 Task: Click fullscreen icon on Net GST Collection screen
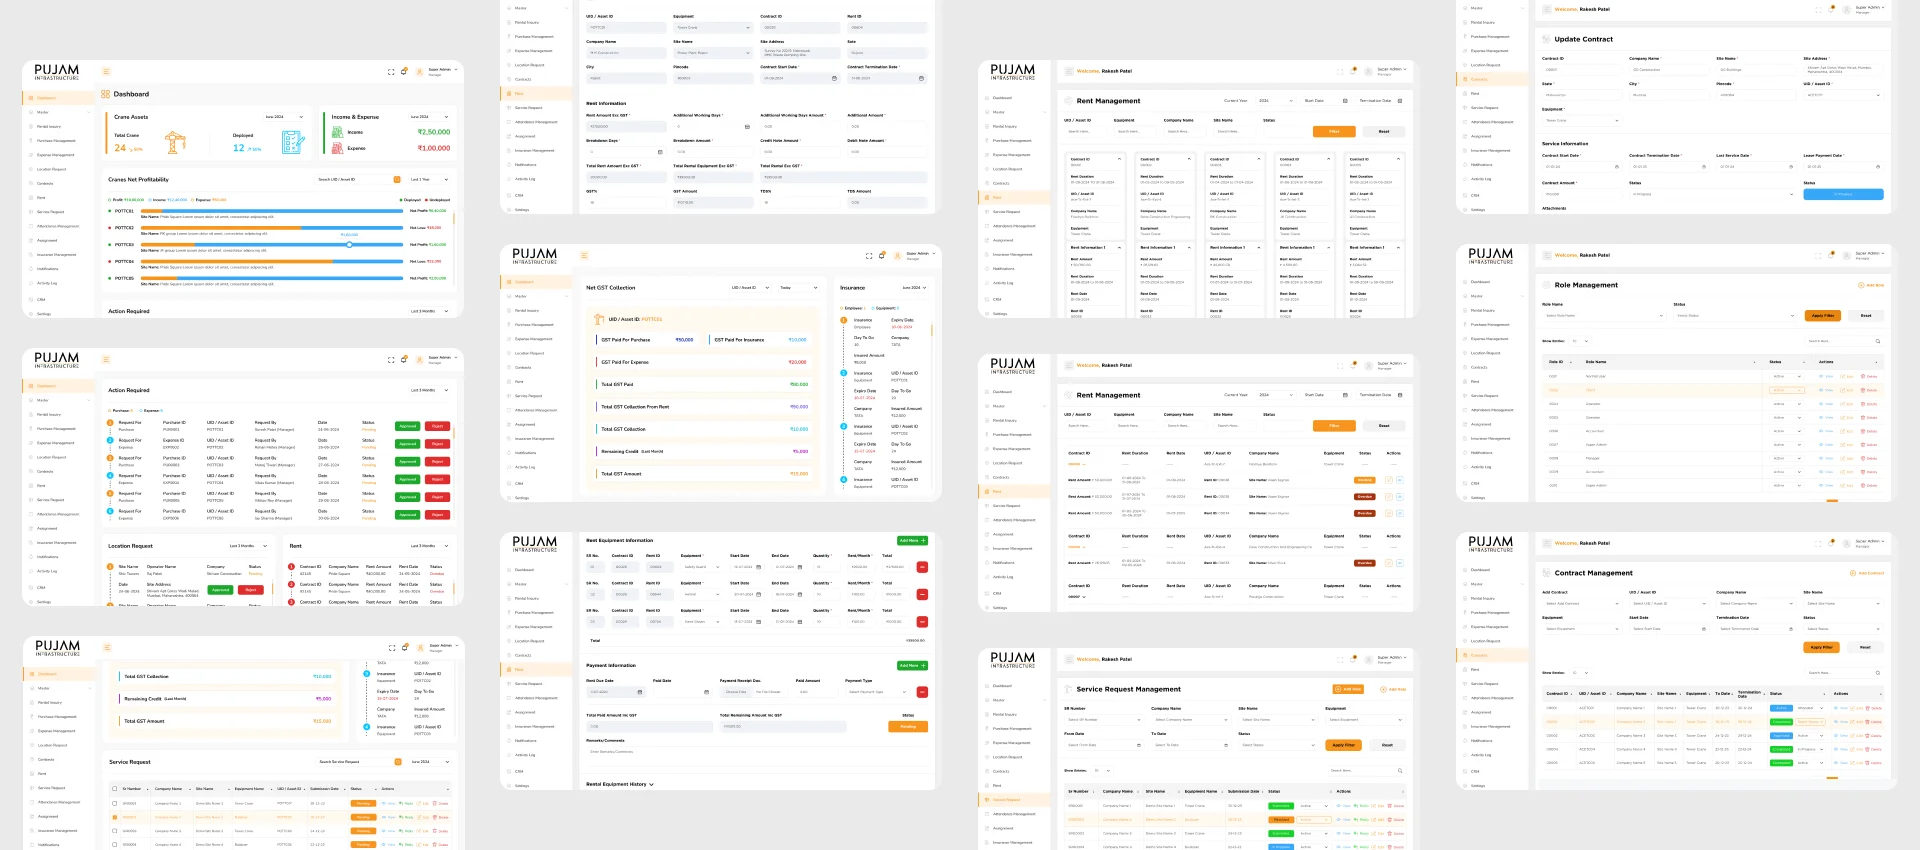pos(869,256)
